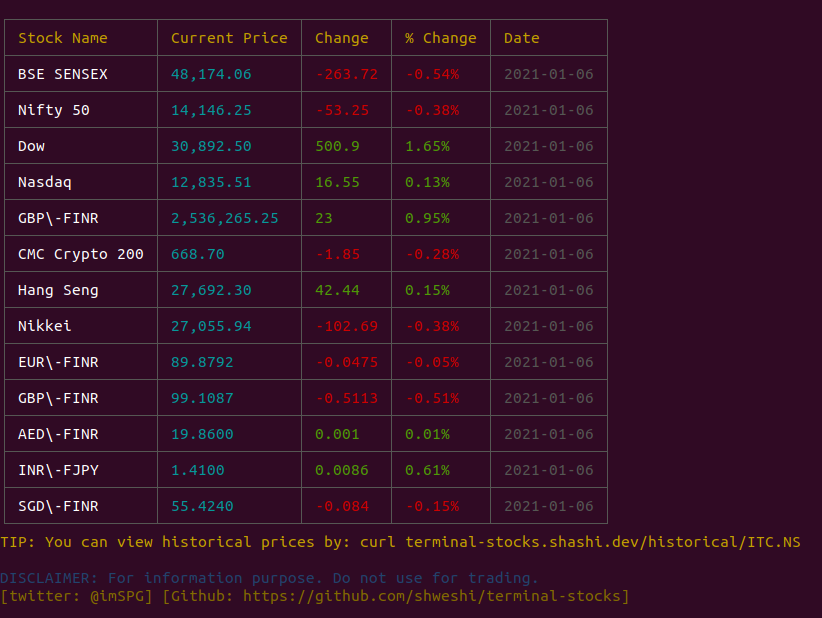
Task: Click the Current Price column header
Action: 227,37
